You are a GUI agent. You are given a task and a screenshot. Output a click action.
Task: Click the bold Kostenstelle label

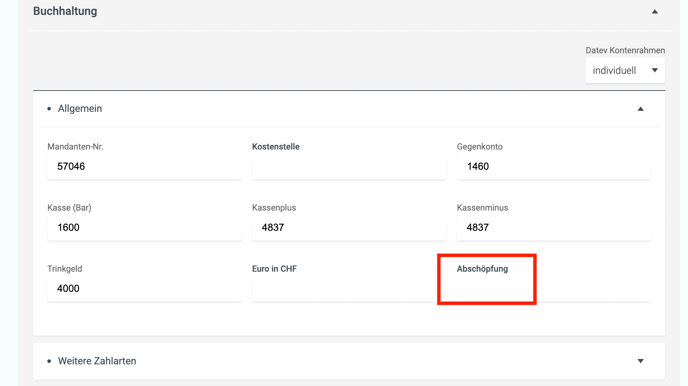[276, 147]
